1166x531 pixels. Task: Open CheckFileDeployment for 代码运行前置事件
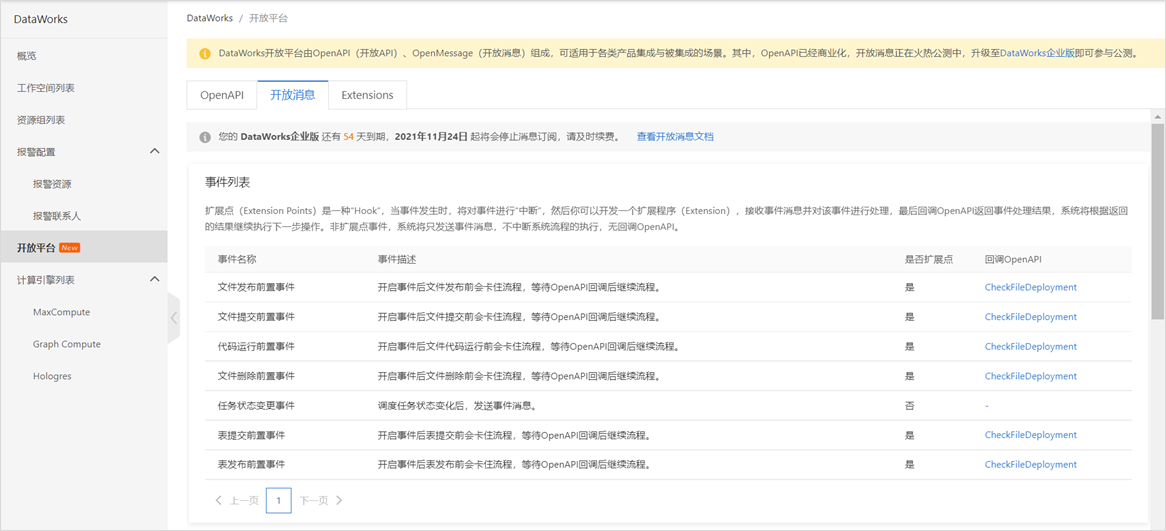click(1030, 347)
